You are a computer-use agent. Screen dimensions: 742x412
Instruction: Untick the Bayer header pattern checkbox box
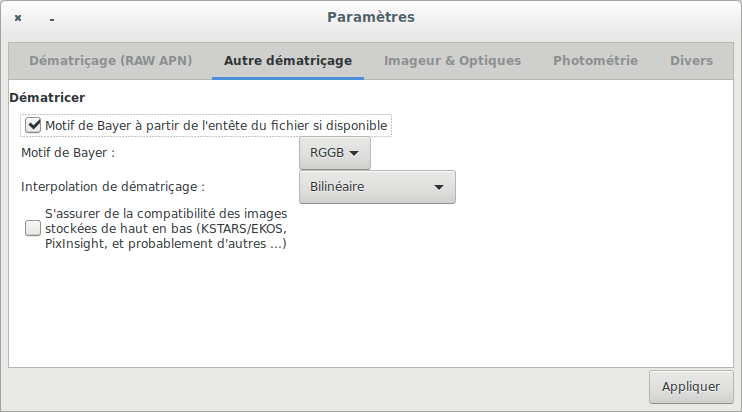34,126
